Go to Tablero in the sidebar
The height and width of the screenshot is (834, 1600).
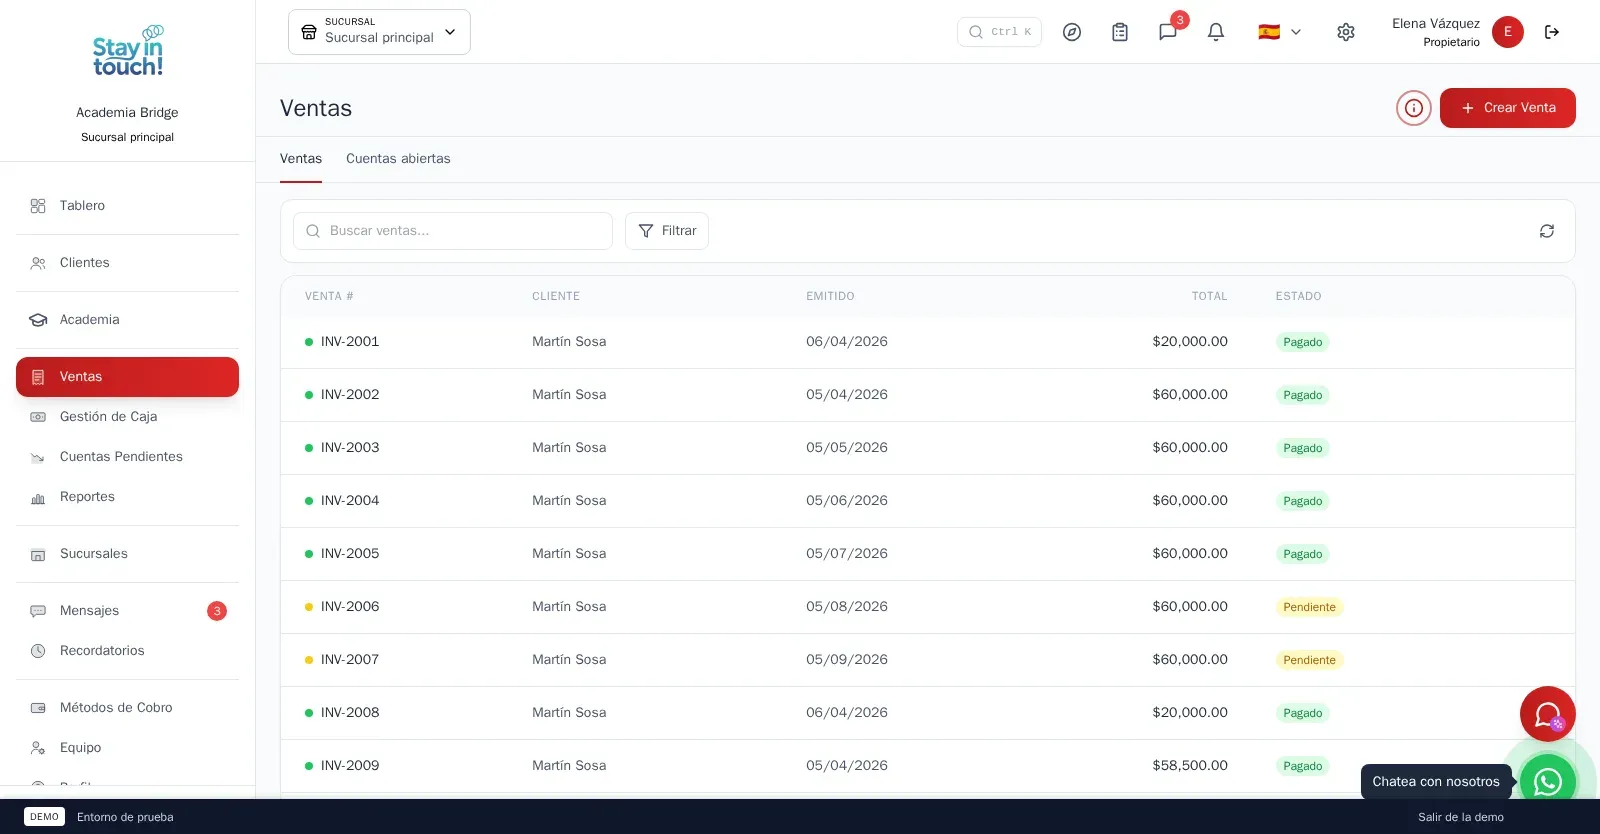[x=128, y=206]
